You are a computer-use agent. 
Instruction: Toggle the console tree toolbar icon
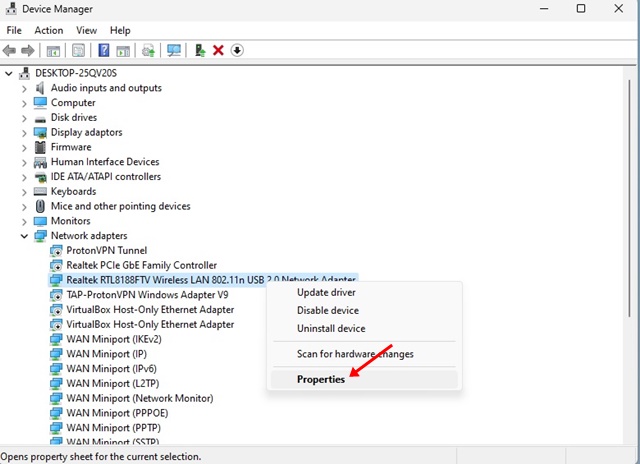coord(53,51)
